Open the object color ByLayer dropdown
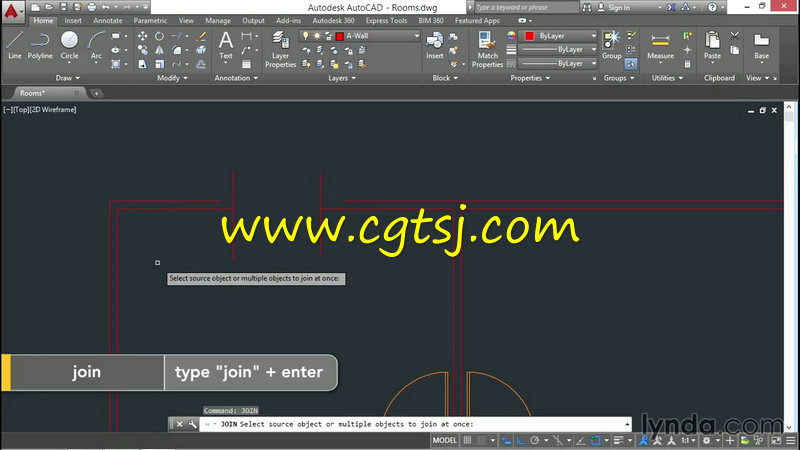The width and height of the screenshot is (800, 450). 593,36
